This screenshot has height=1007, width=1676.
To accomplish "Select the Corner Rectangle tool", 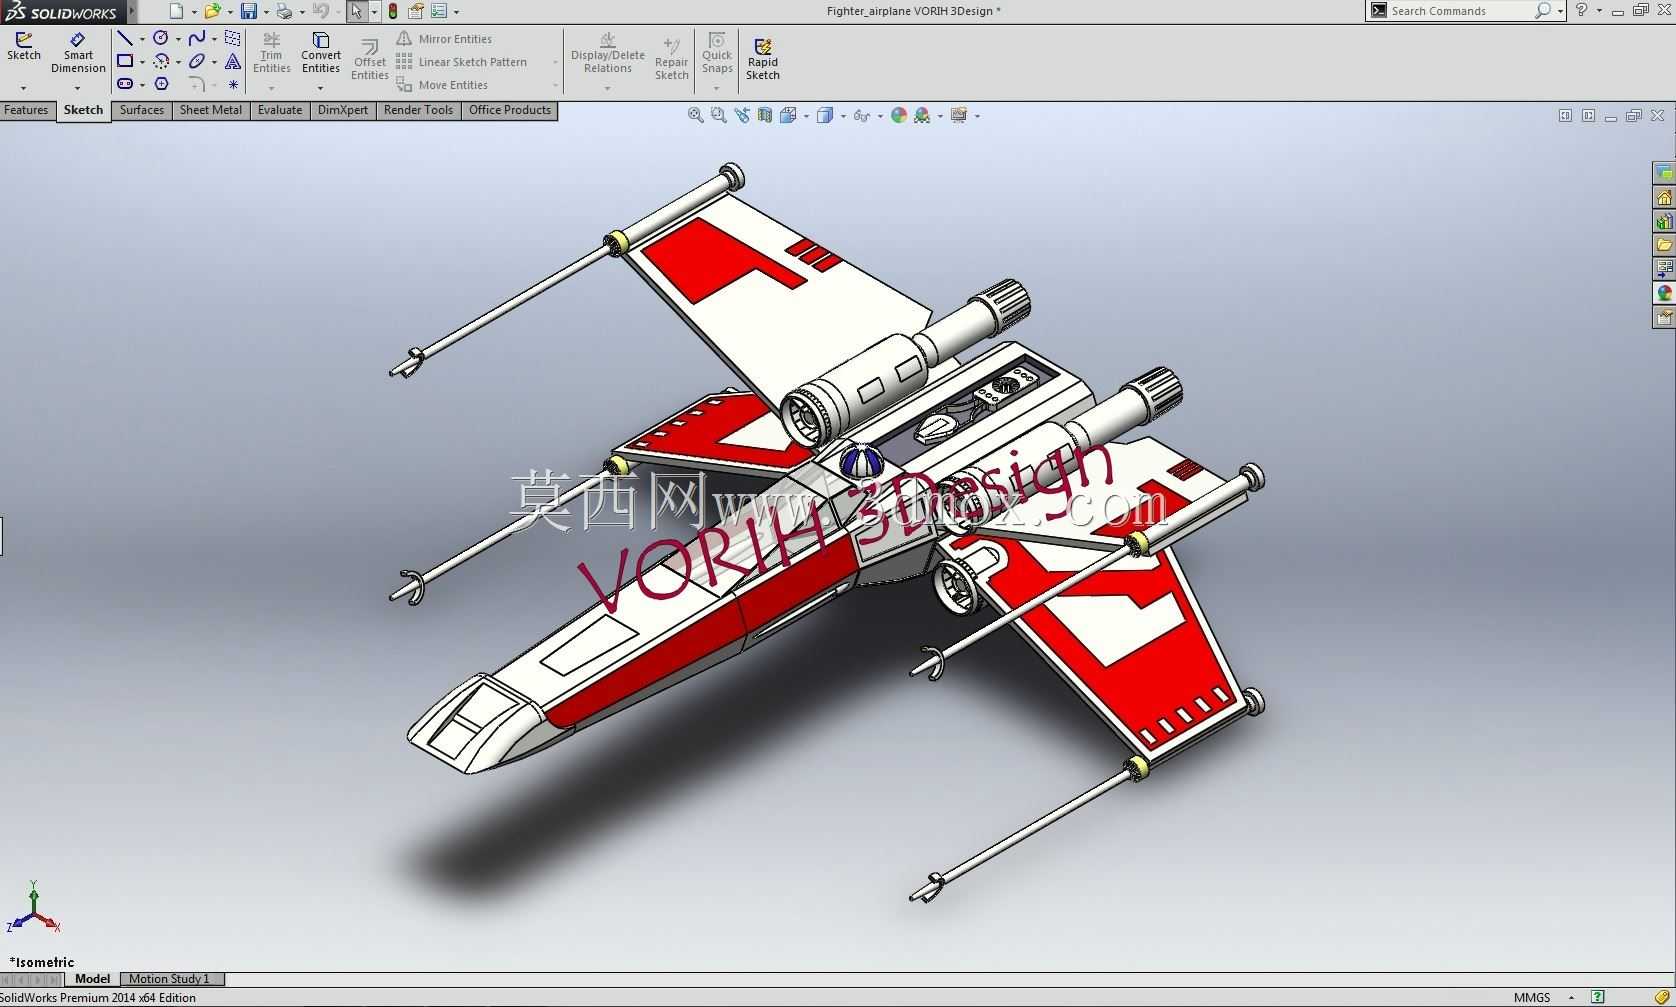I will point(124,61).
